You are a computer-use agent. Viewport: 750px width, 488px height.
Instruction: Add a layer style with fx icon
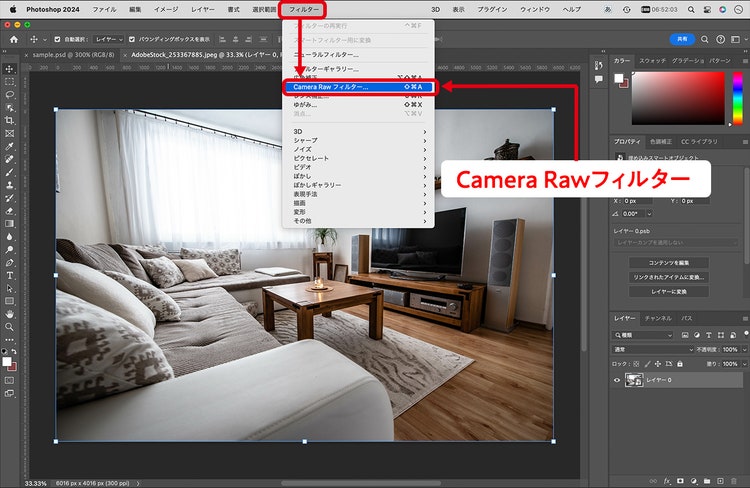(667, 481)
